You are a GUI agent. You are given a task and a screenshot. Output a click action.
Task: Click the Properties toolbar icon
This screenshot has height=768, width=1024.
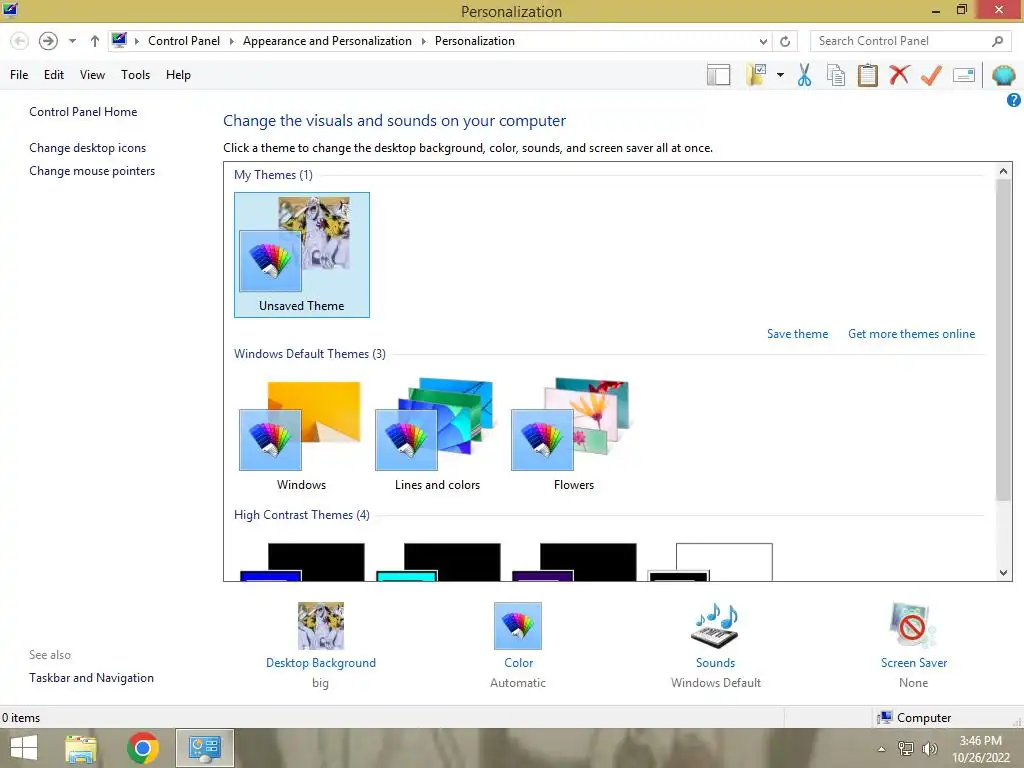coord(964,75)
